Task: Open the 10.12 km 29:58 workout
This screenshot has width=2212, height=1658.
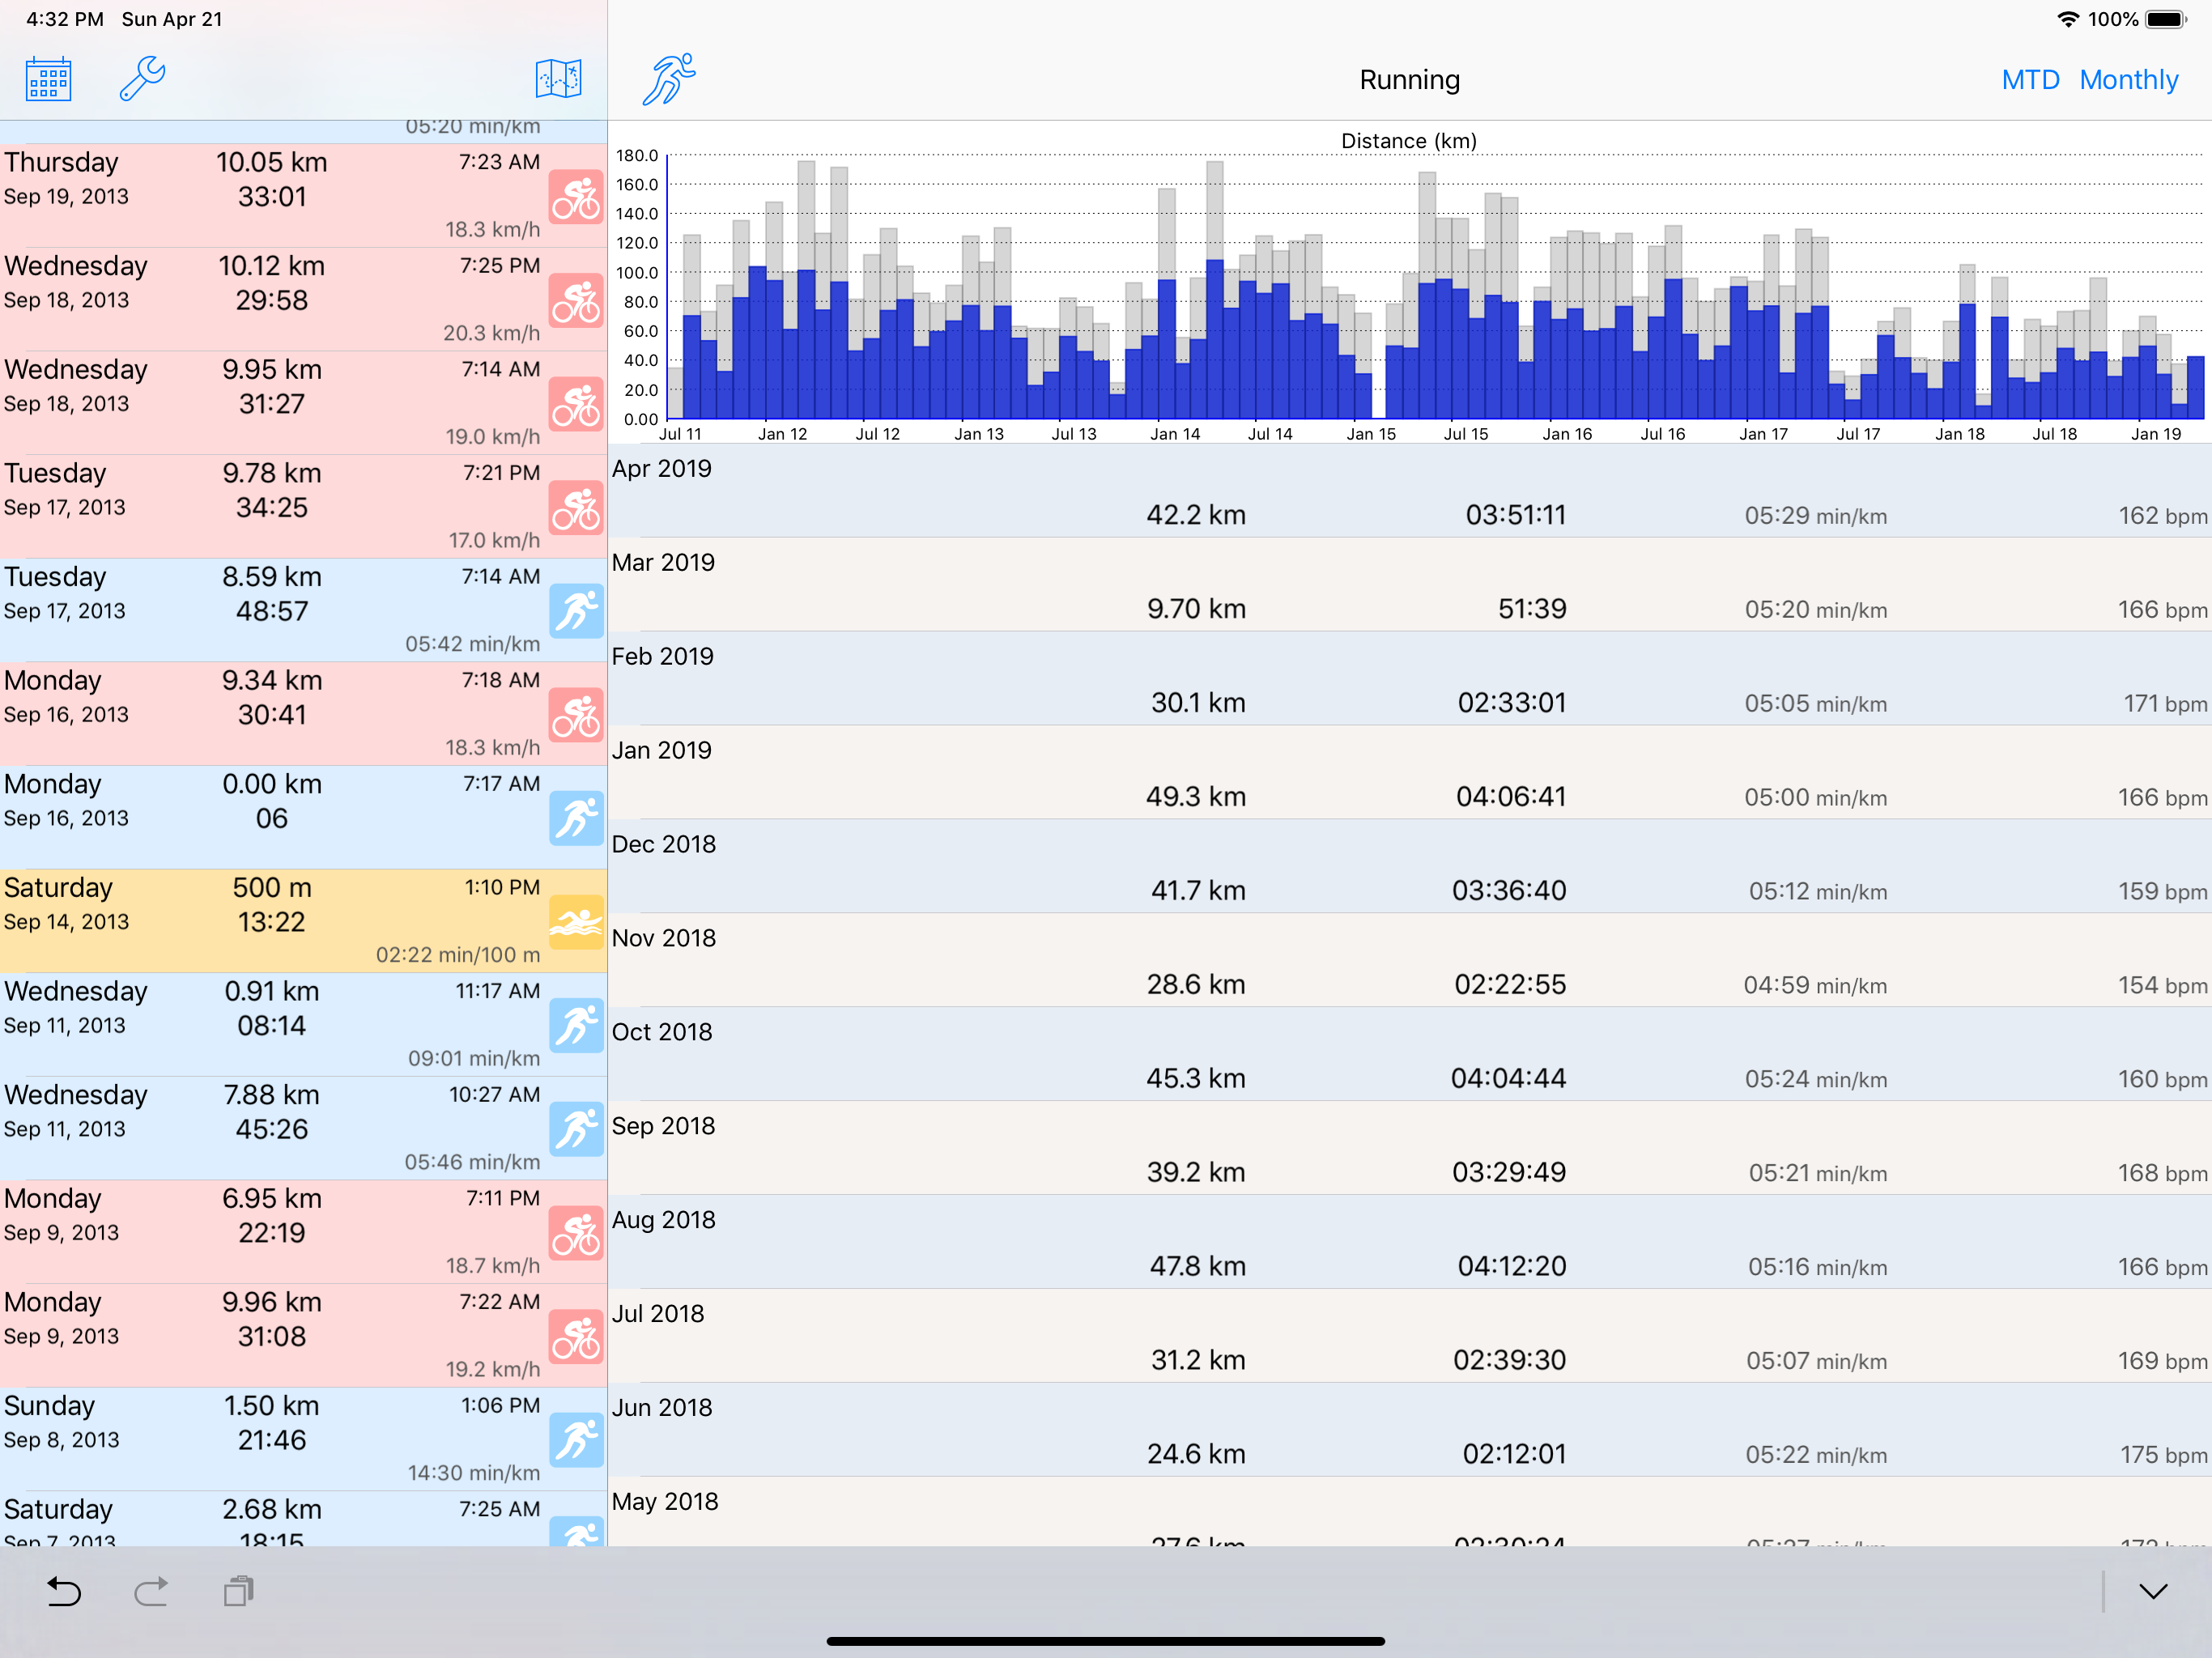Action: click(303, 300)
